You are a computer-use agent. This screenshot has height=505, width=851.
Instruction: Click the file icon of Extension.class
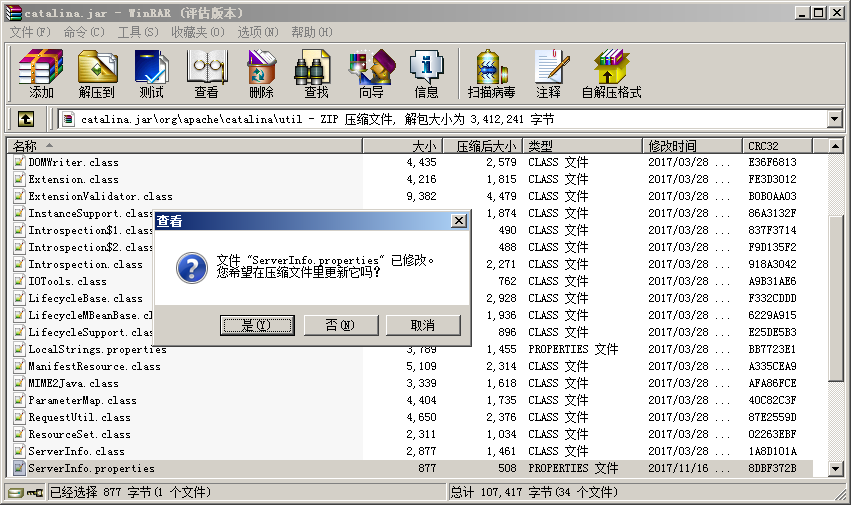pos(20,179)
